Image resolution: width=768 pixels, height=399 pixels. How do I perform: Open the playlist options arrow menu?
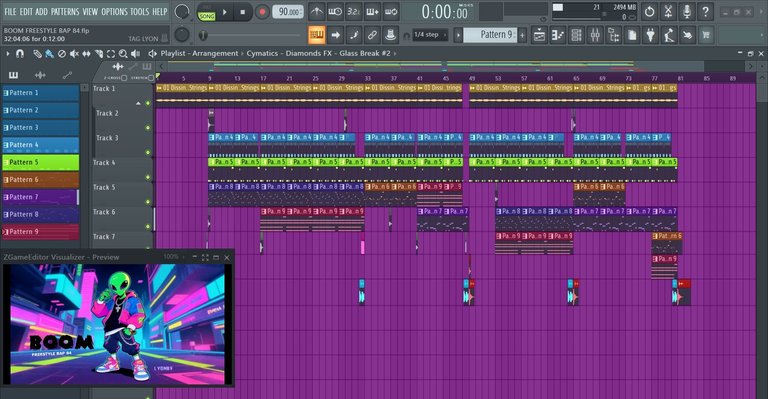click(x=7, y=53)
